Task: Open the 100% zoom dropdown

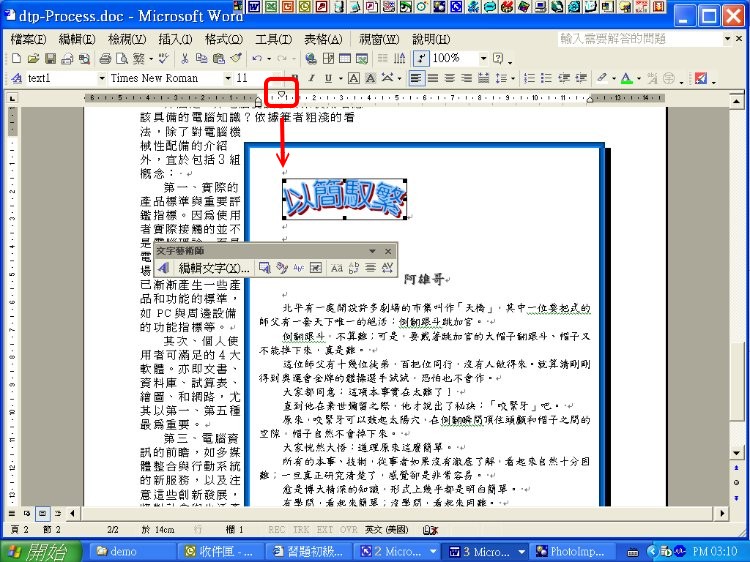Action: pos(483,58)
